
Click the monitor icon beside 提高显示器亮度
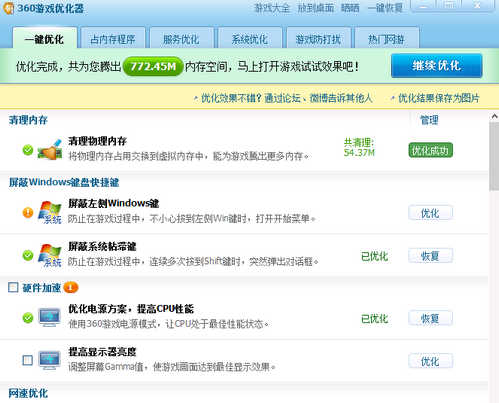[x=49, y=360]
